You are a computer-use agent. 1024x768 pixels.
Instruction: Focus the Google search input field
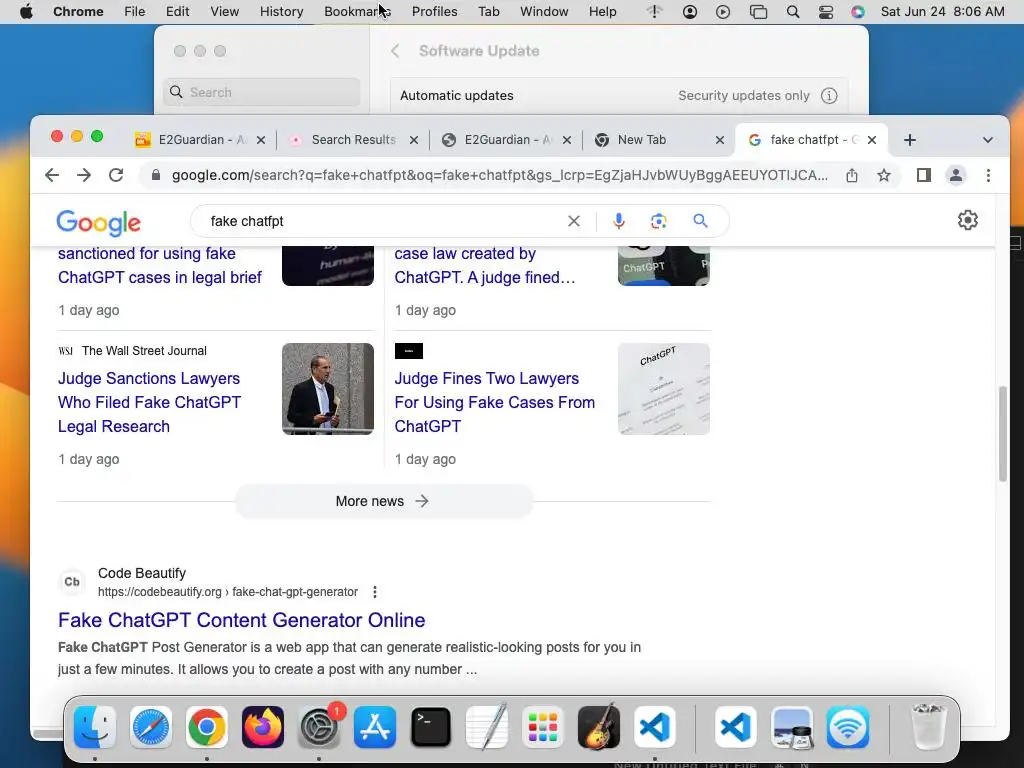(385, 221)
